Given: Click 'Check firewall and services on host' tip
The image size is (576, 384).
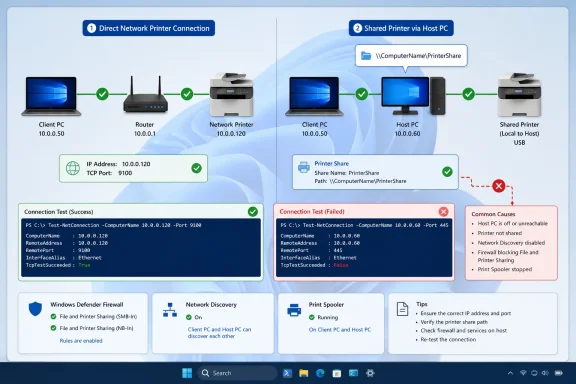Looking at the screenshot, I should (464, 330).
